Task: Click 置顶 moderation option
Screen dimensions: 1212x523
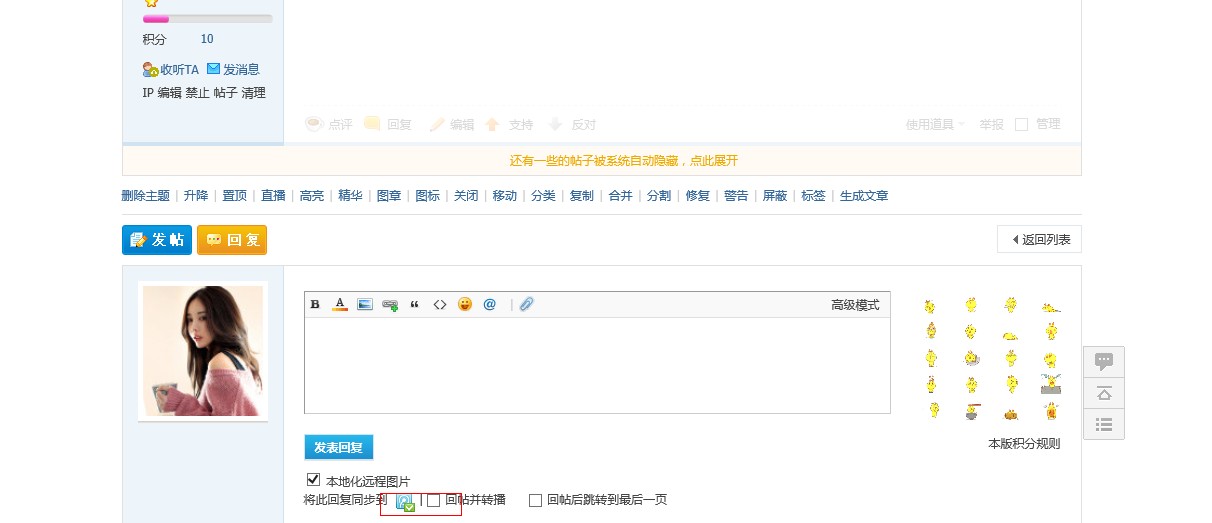Action: (235, 196)
